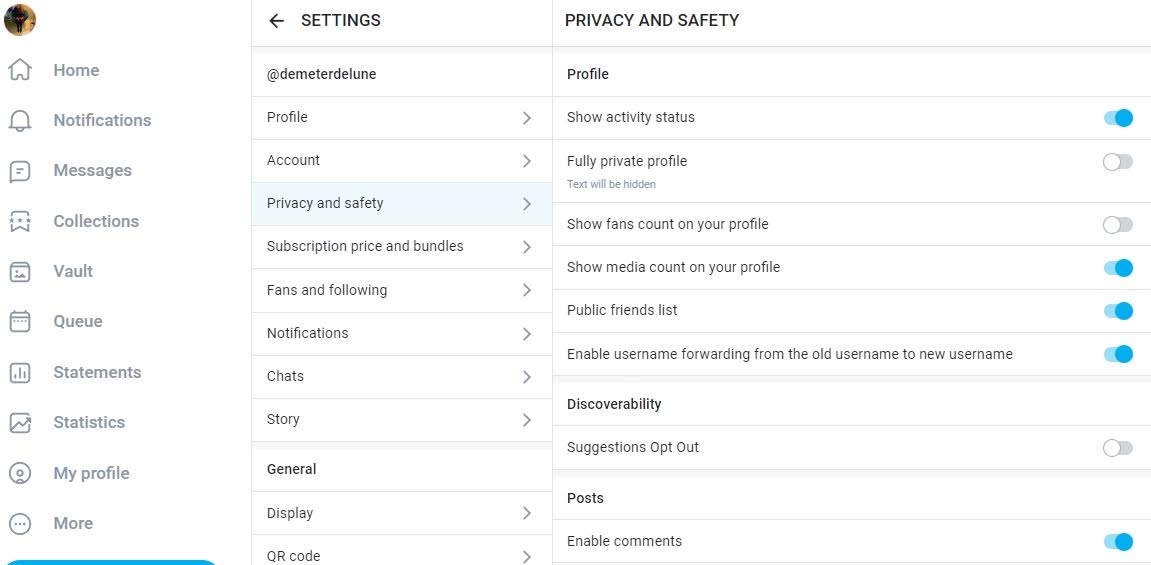Toggle Suggestions Opt Out switch
Viewport: 1151px width, 565px height.
tap(1118, 448)
